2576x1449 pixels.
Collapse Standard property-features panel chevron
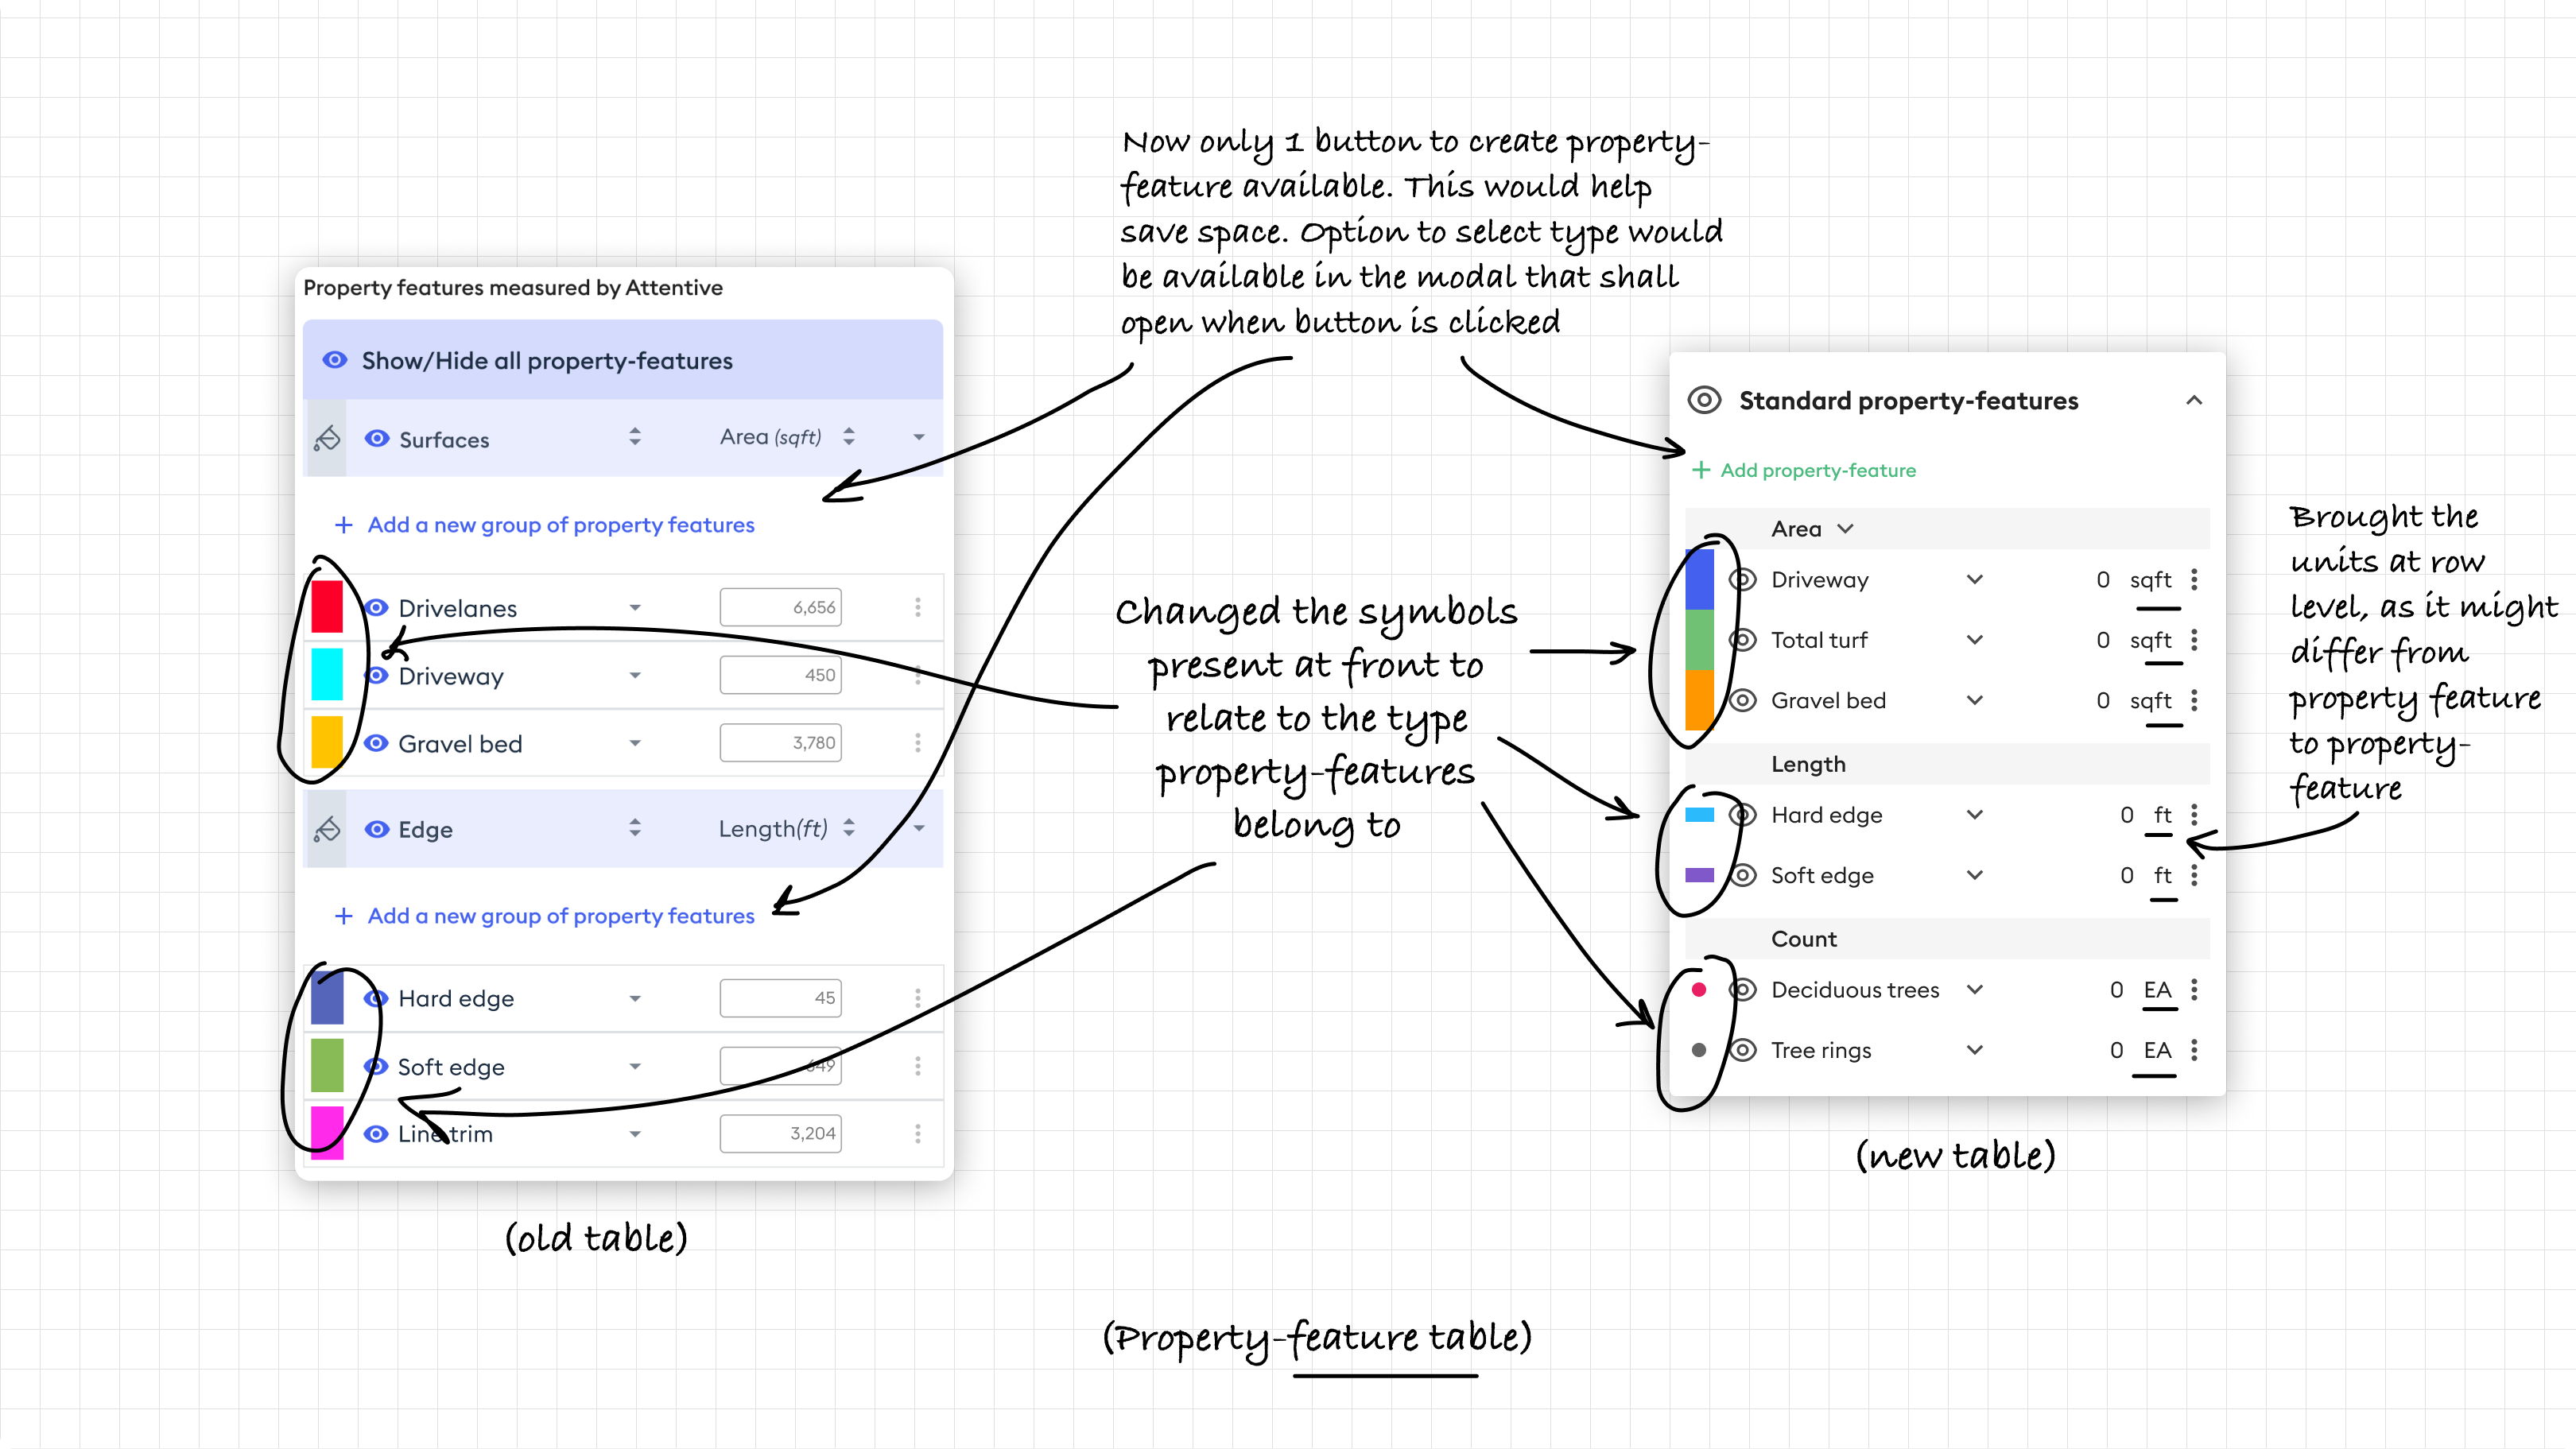(x=2194, y=401)
